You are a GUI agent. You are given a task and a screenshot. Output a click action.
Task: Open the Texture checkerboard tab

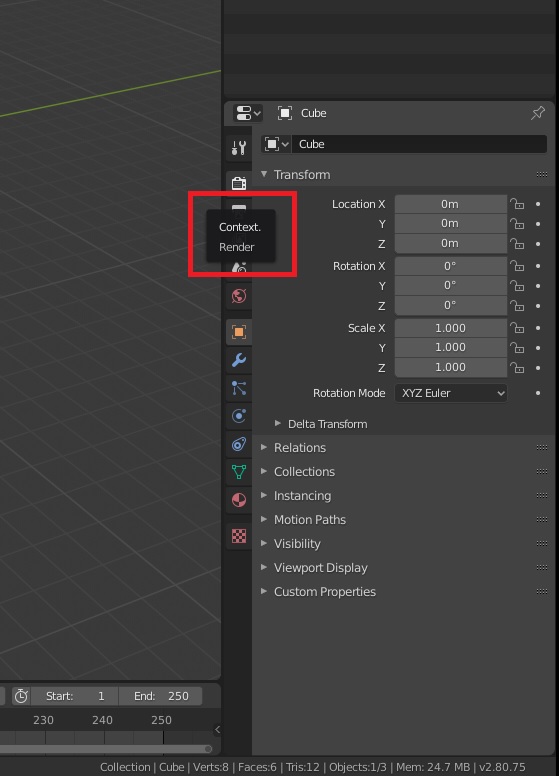tap(239, 535)
